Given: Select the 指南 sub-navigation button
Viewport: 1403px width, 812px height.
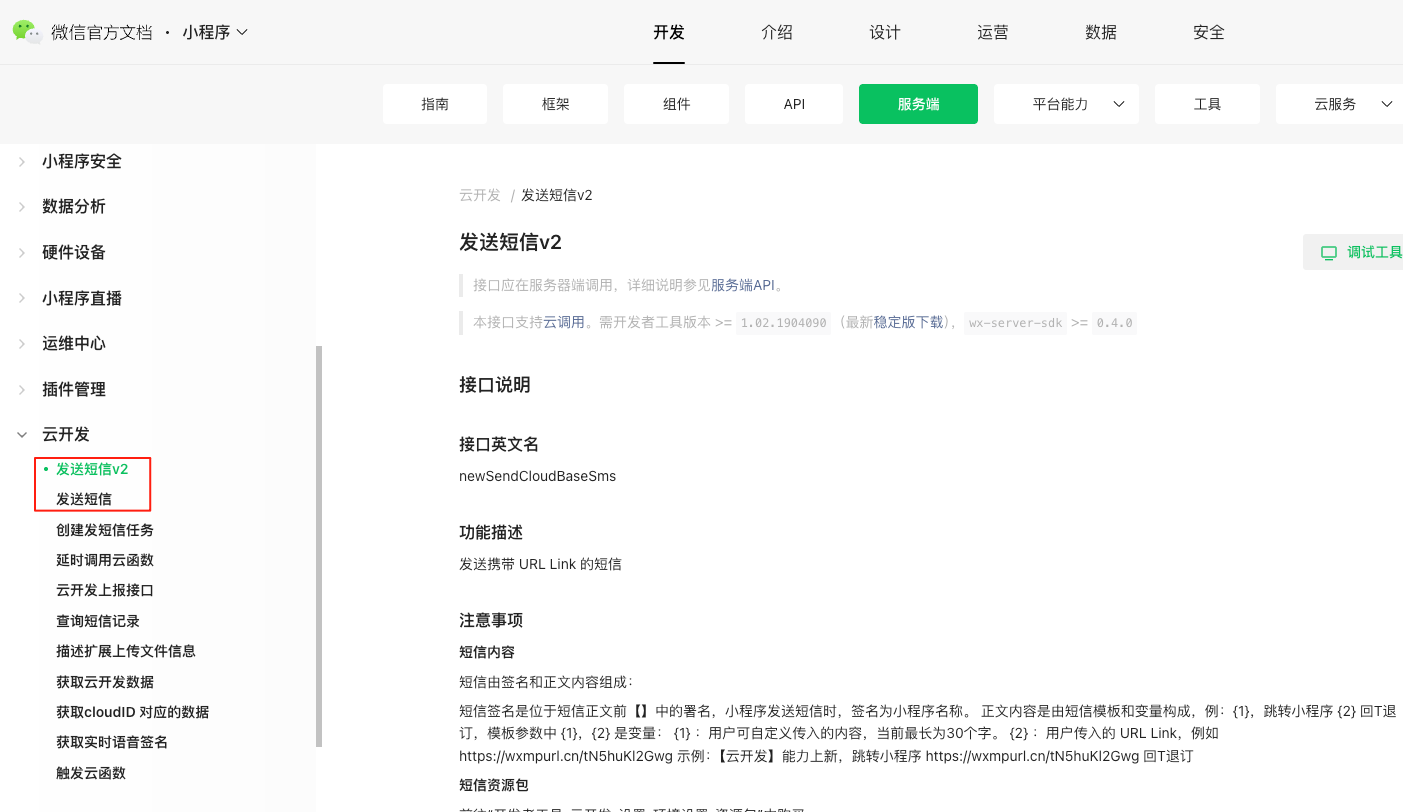Looking at the screenshot, I should (435, 104).
